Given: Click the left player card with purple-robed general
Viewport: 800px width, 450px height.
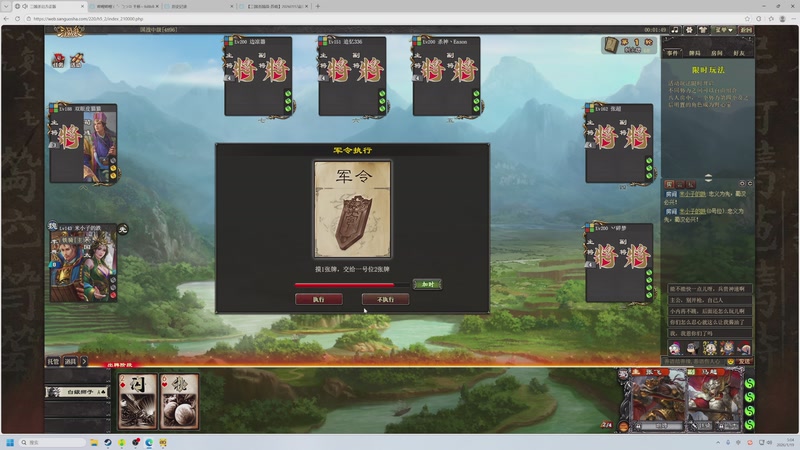Looking at the screenshot, I should (83, 143).
